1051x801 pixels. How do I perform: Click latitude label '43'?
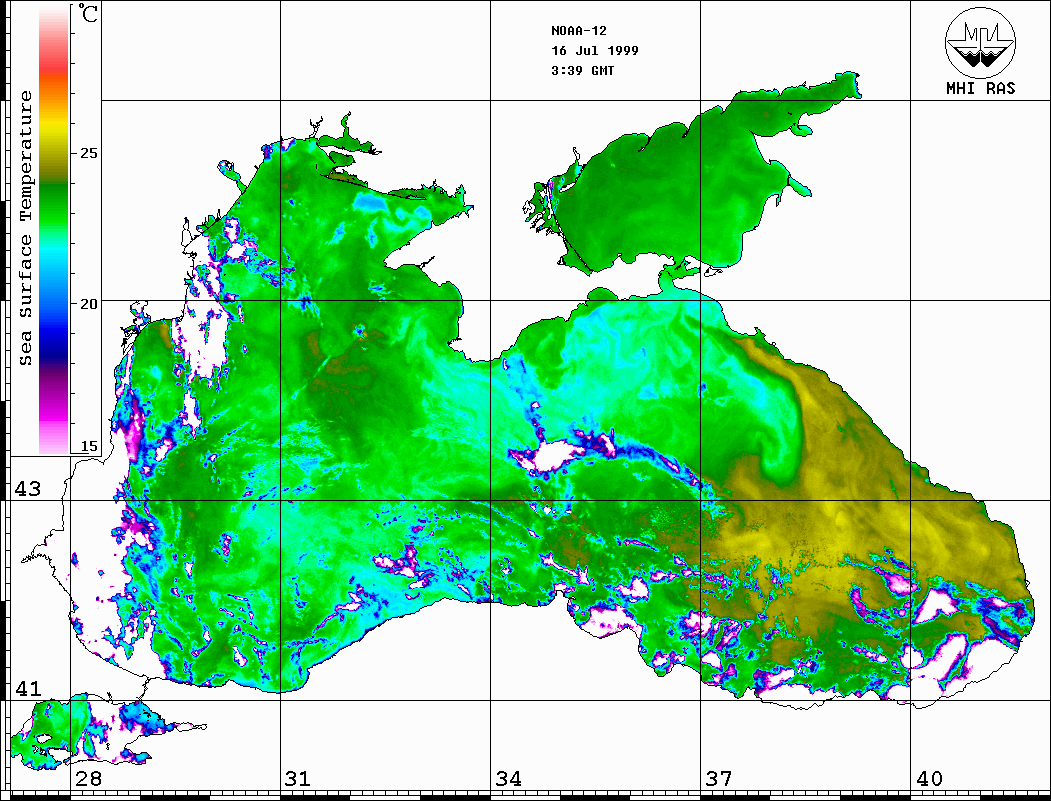pos(27,489)
